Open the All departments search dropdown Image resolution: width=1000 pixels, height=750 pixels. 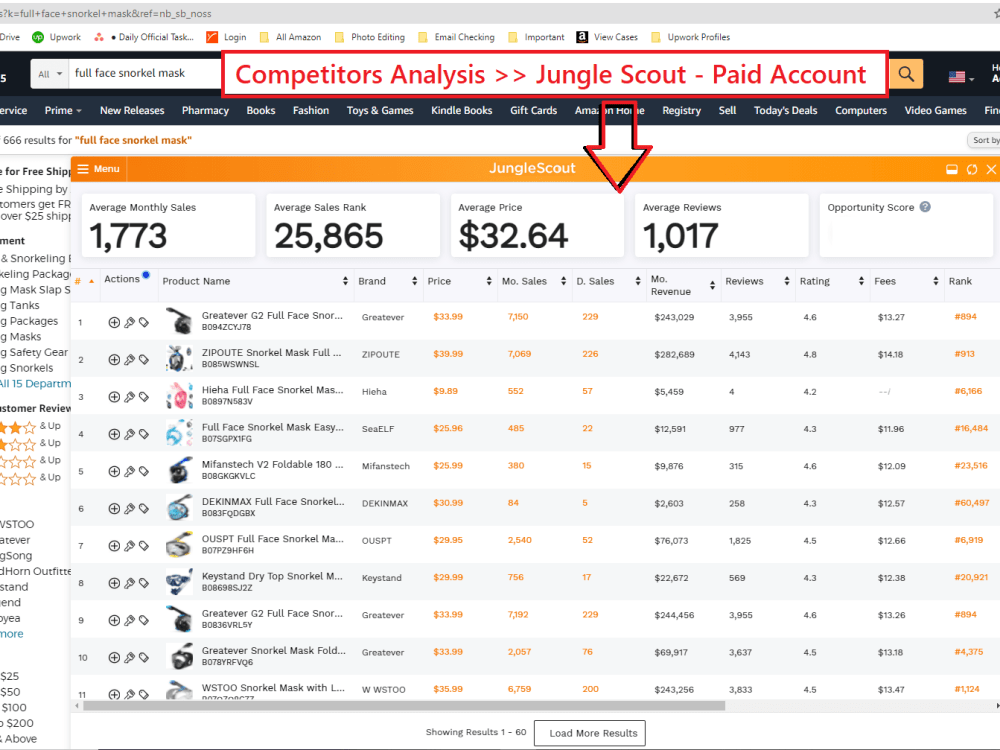(50, 74)
